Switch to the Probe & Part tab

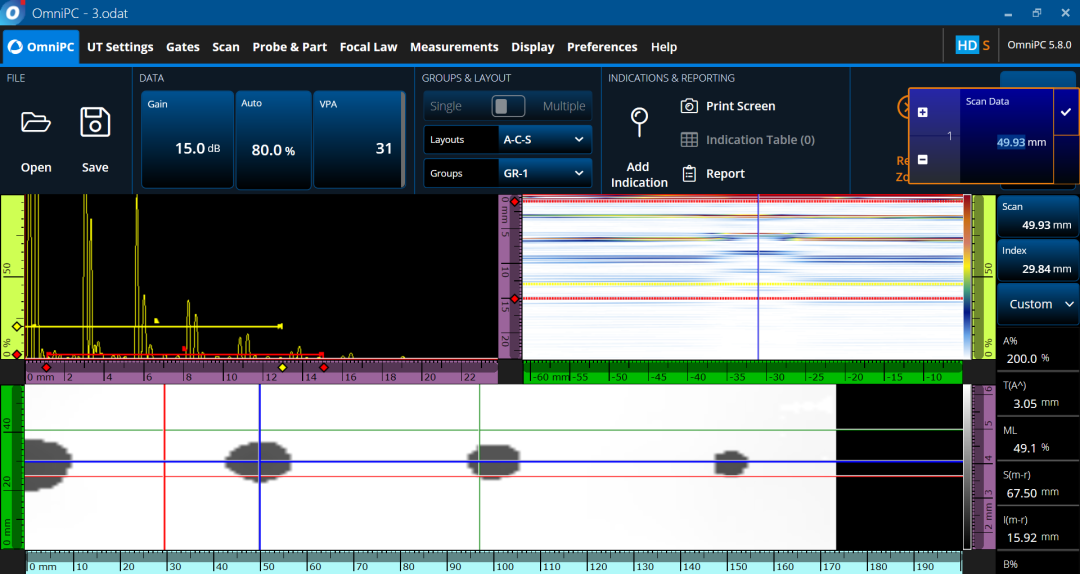pyautogui.click(x=289, y=47)
